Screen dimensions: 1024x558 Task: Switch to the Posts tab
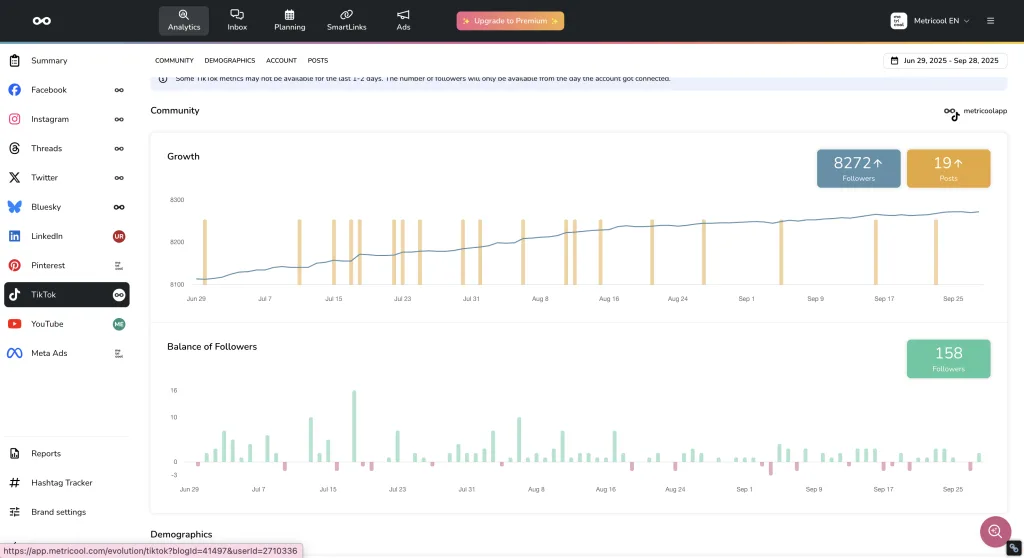pyautogui.click(x=318, y=61)
